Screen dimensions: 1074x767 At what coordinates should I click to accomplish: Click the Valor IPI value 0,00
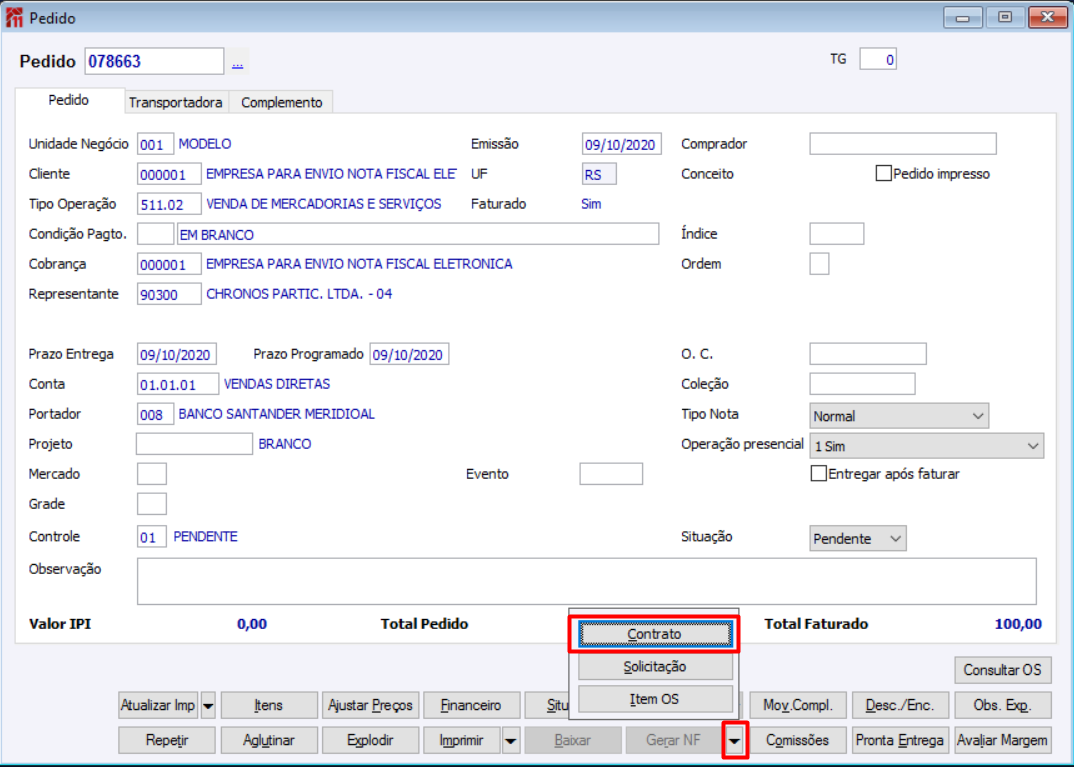[252, 624]
